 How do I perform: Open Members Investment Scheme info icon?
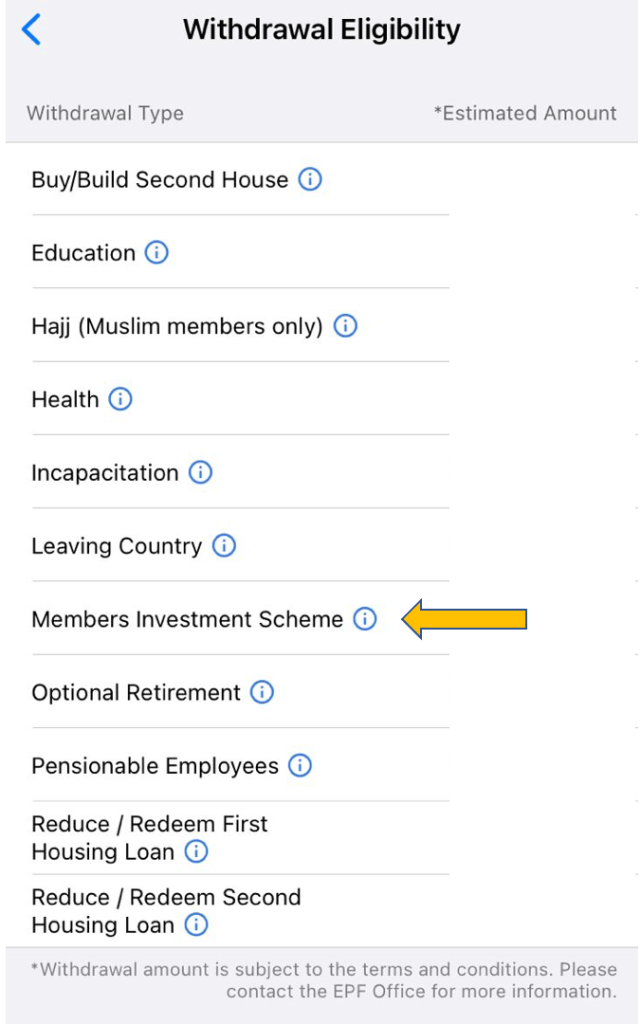pos(365,619)
